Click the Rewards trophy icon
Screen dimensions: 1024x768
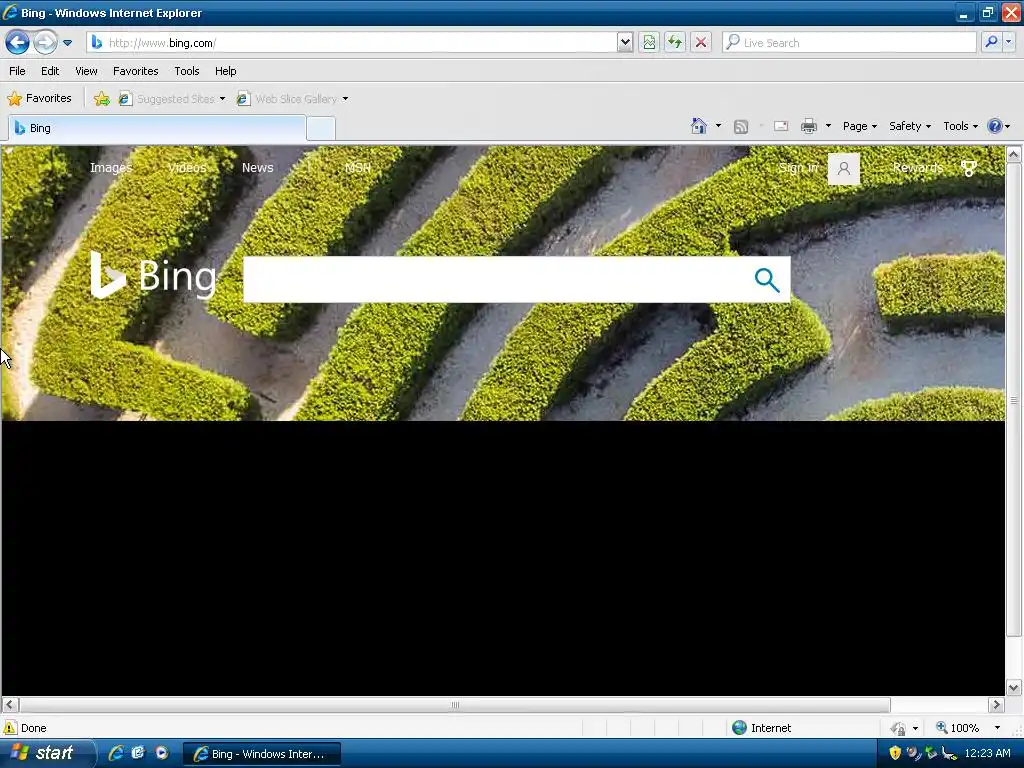click(969, 168)
